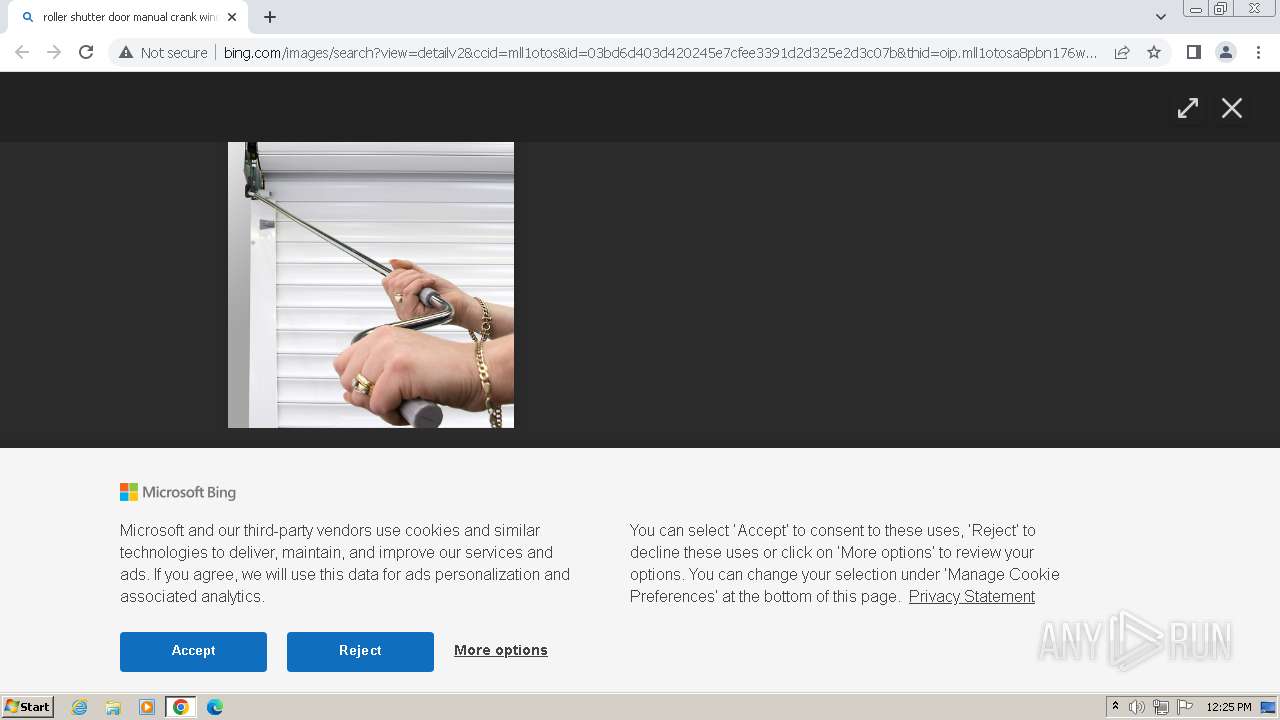The image size is (1280, 720).
Task: Click the browser back arrow
Action: (22, 52)
